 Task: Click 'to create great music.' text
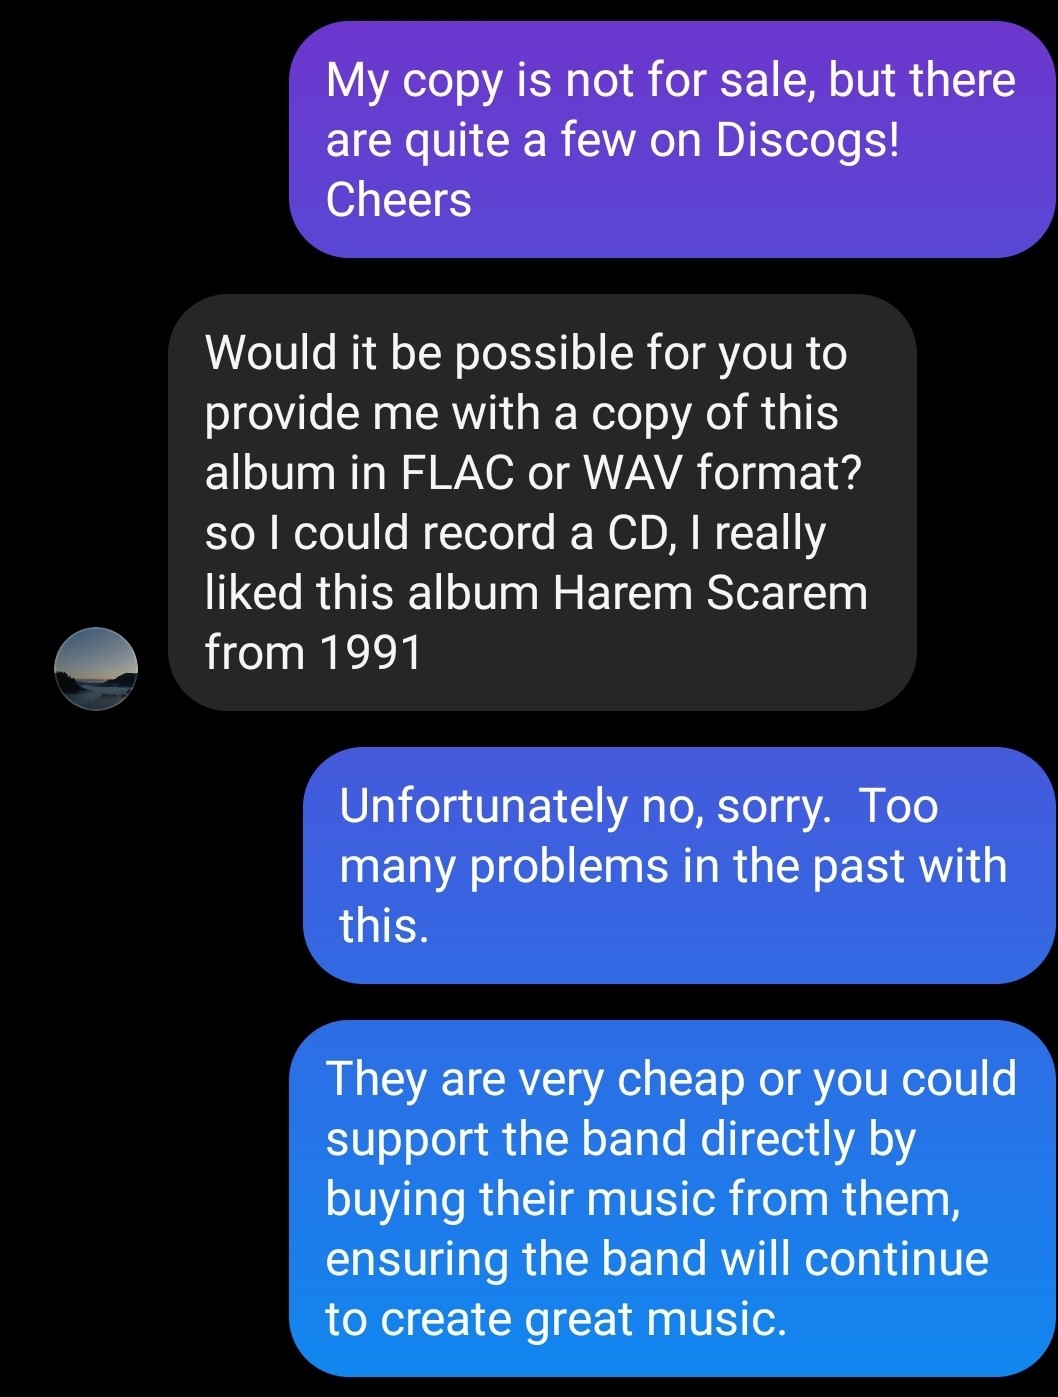(x=556, y=1319)
